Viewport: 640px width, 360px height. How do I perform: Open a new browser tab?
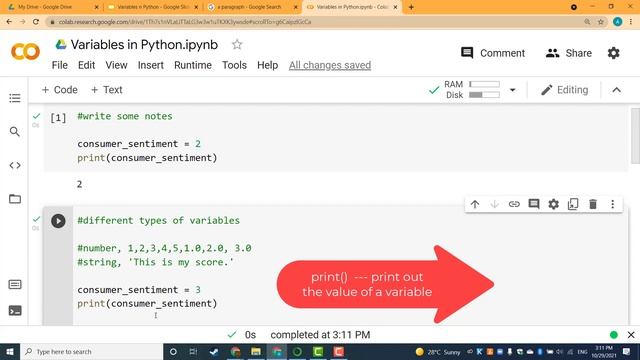(x=411, y=7)
